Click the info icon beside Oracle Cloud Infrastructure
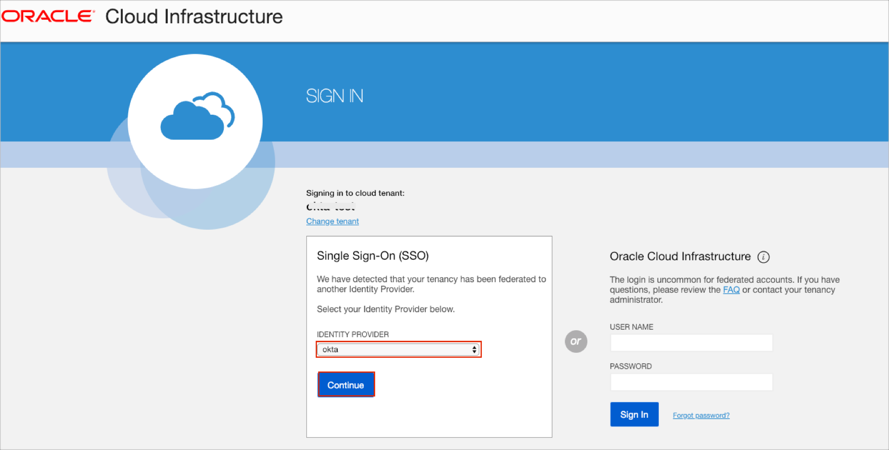 click(x=763, y=257)
